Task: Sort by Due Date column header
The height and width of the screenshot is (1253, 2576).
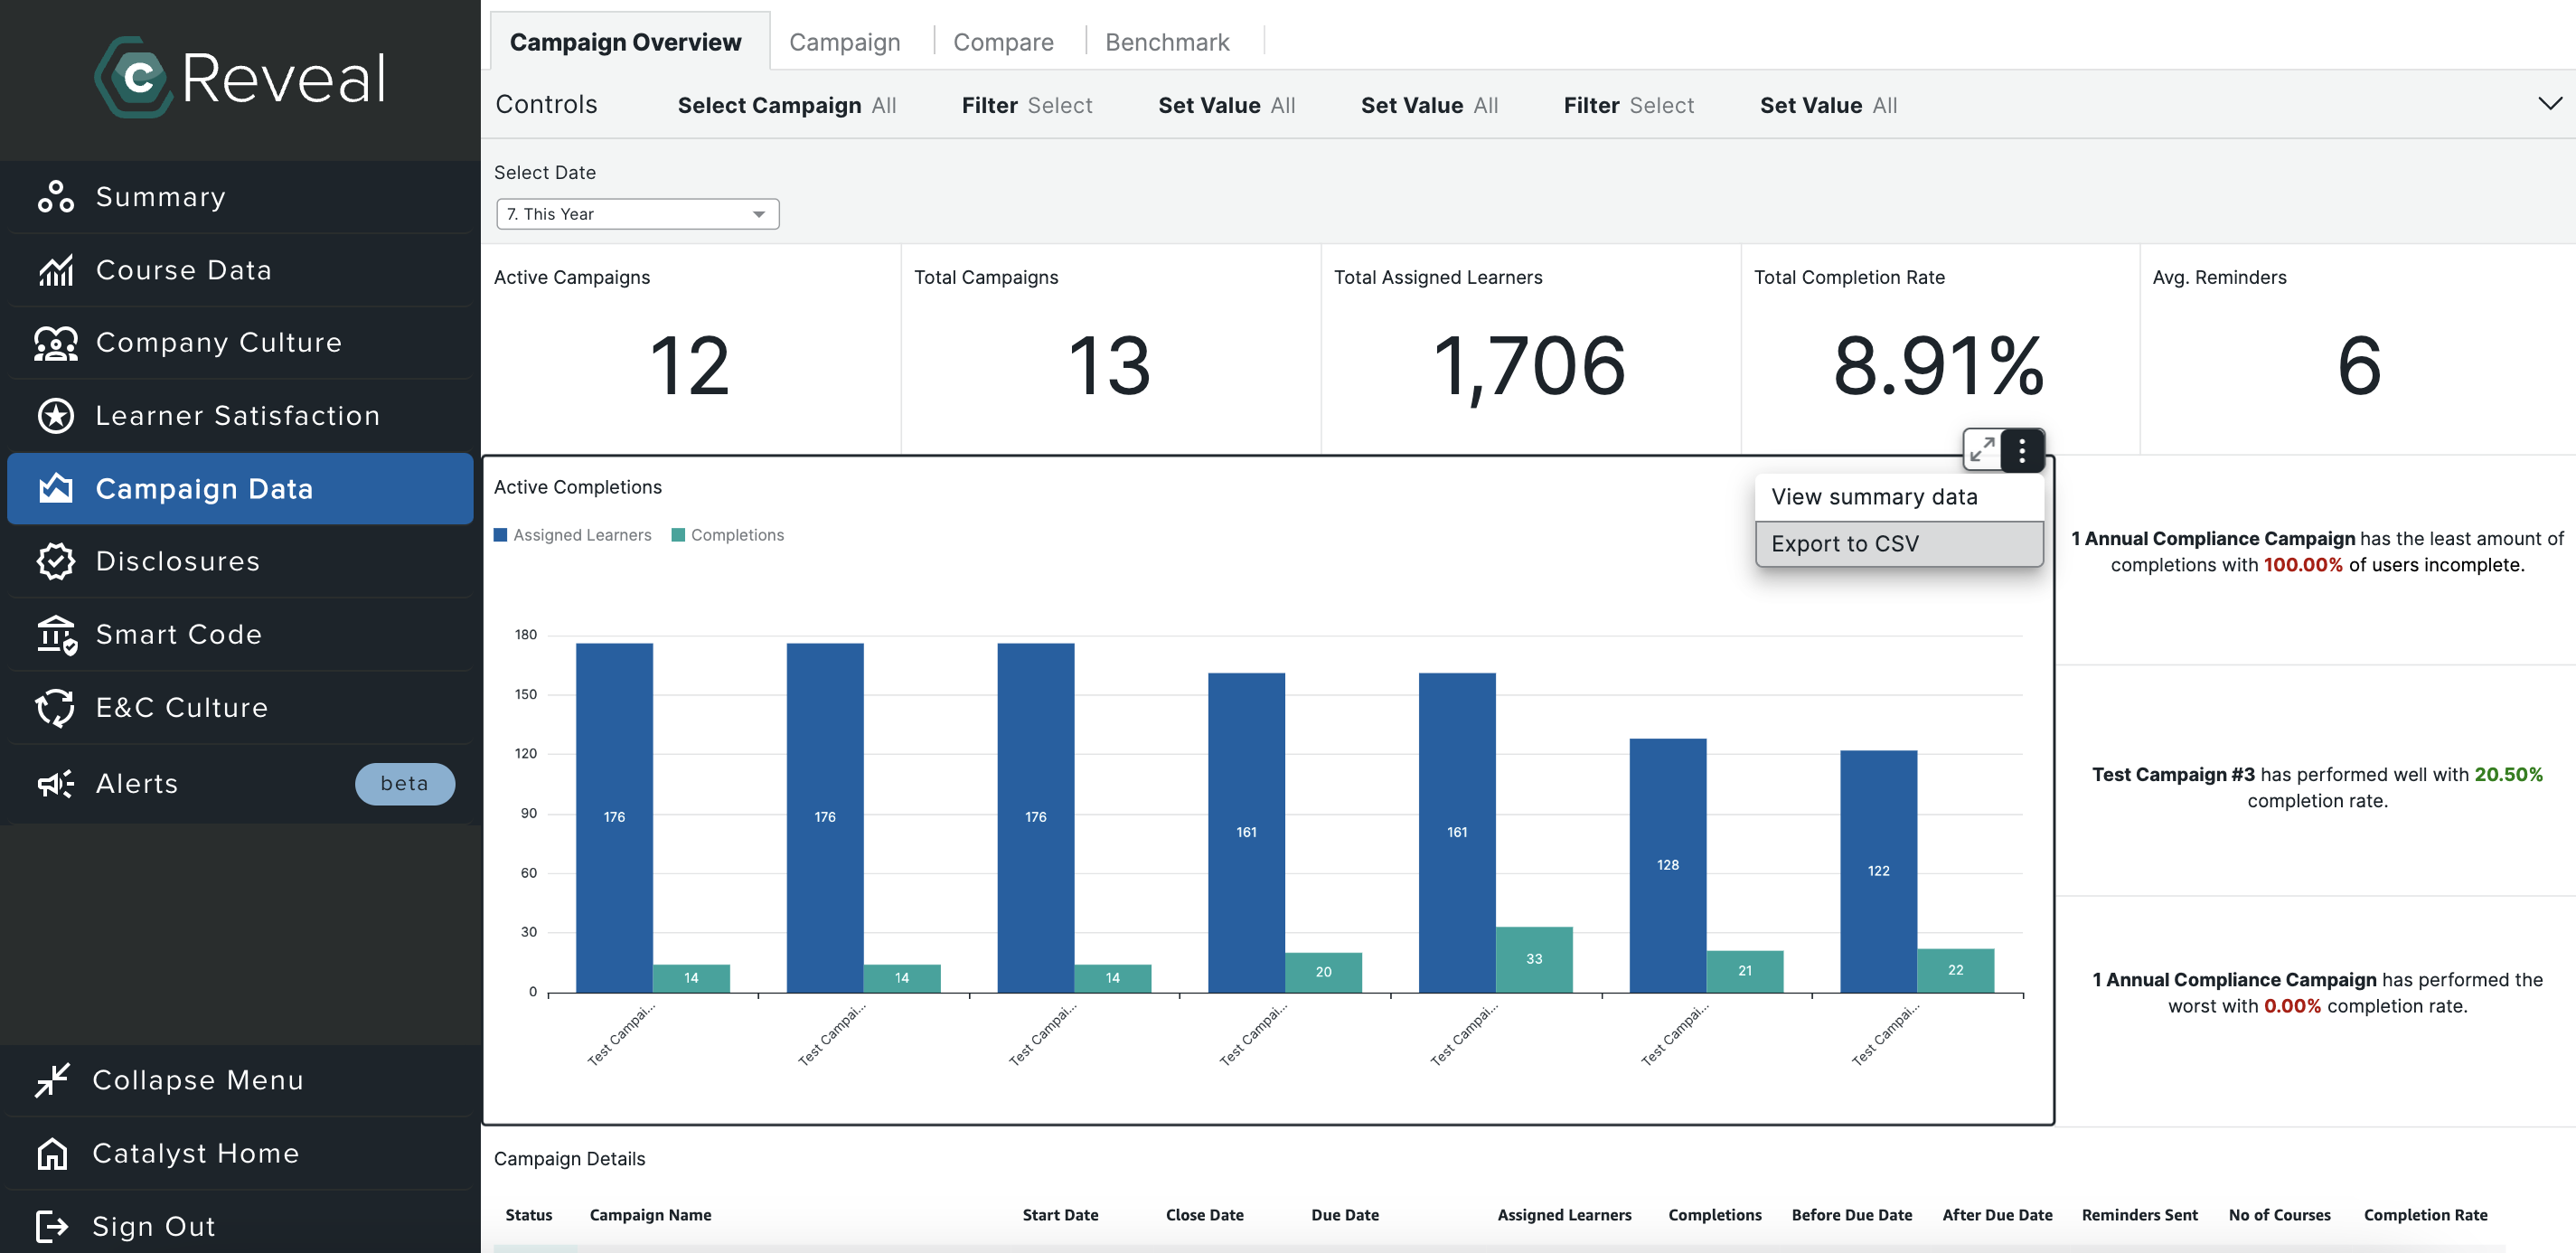Action: tap(1344, 1215)
